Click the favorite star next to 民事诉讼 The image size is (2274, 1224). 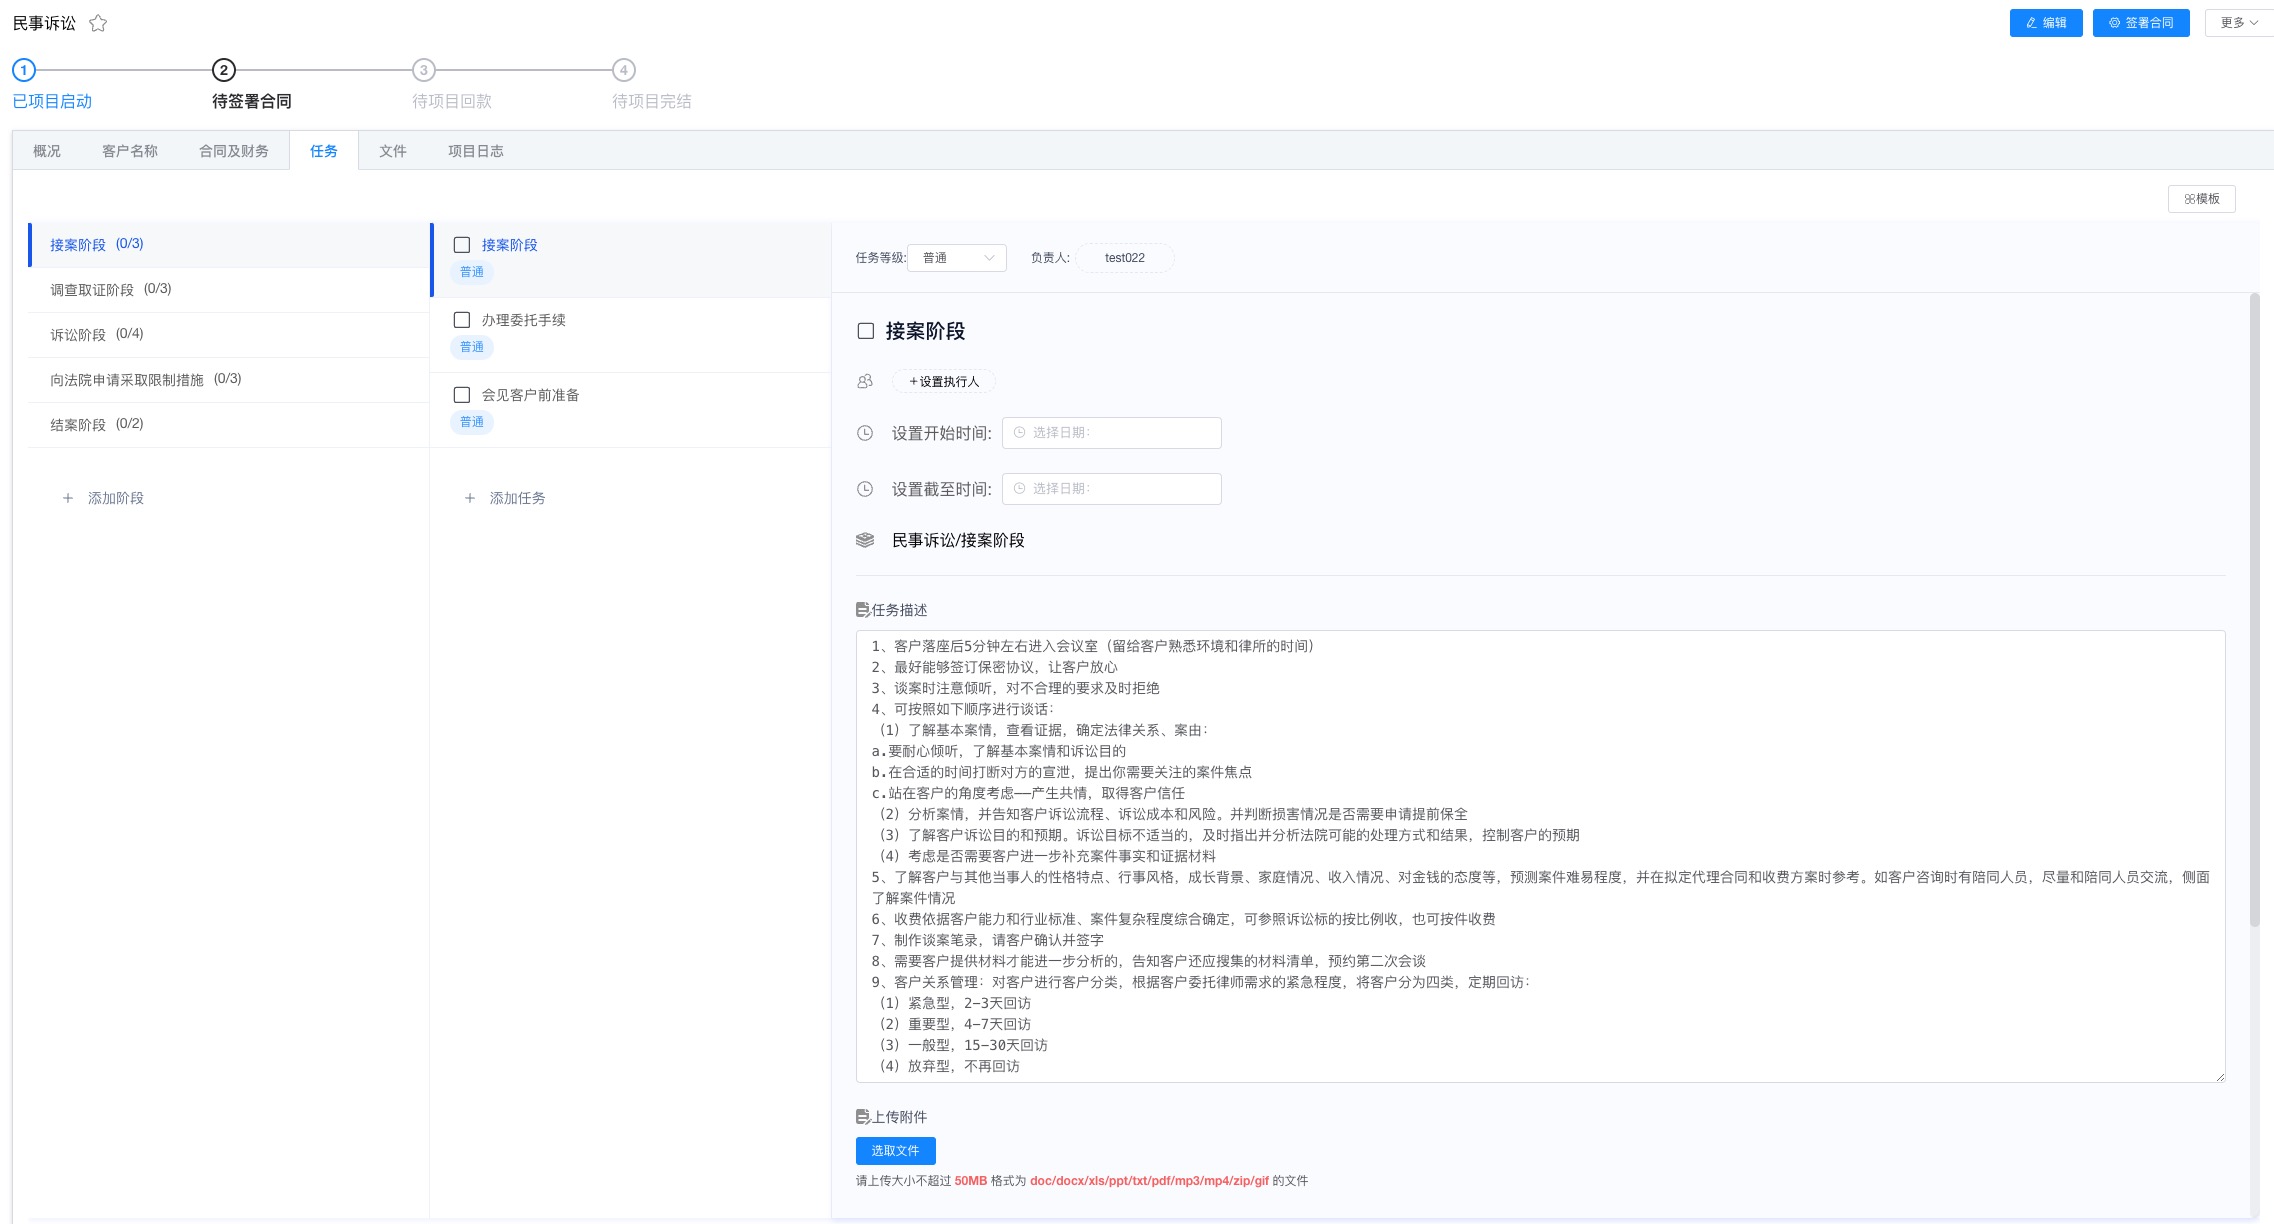(x=98, y=23)
